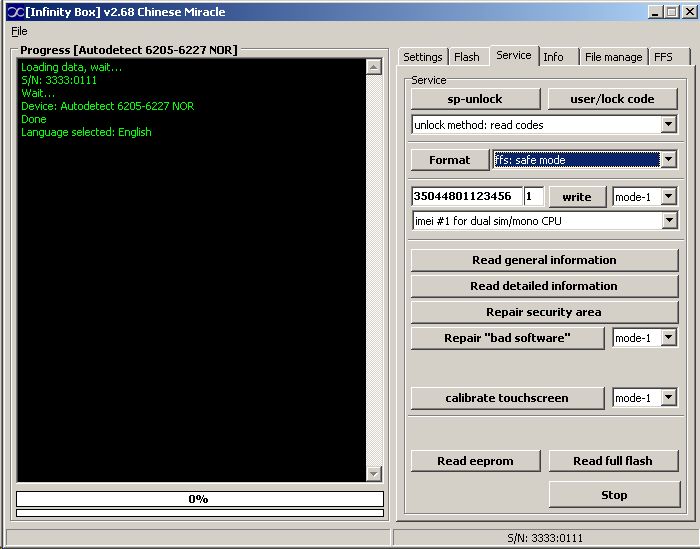The image size is (700, 549).
Task: Click the sp-unlock button
Action: [475, 99]
